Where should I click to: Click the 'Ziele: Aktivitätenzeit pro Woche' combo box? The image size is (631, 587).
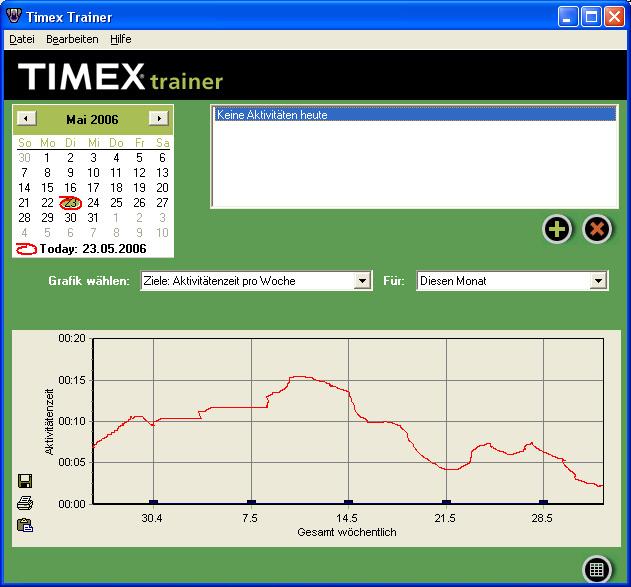click(x=256, y=281)
